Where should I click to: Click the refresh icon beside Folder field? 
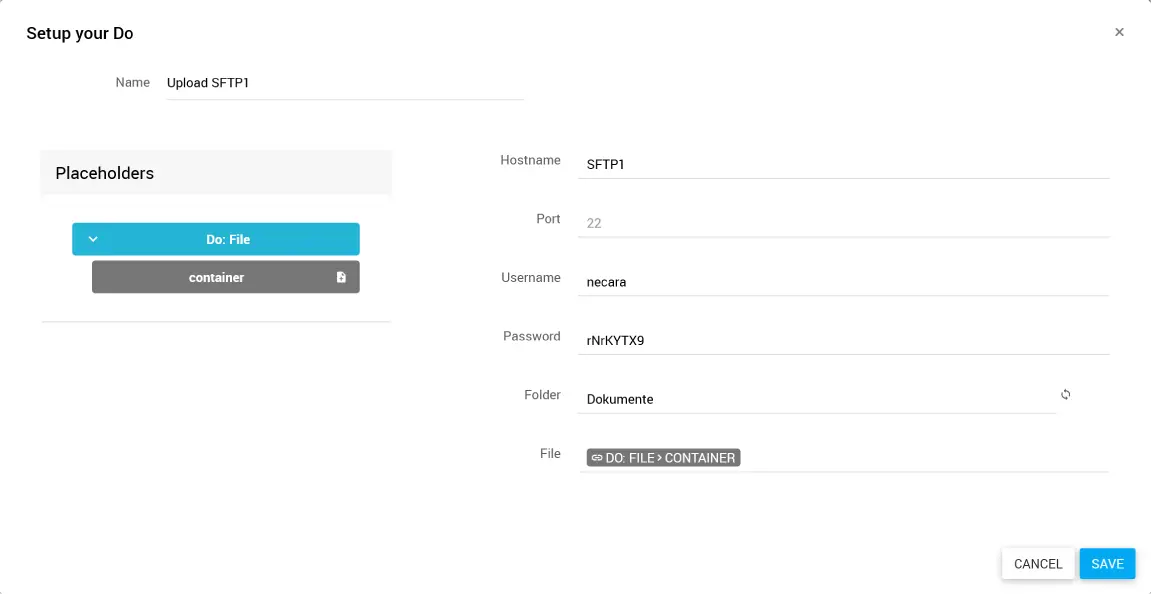1066,395
